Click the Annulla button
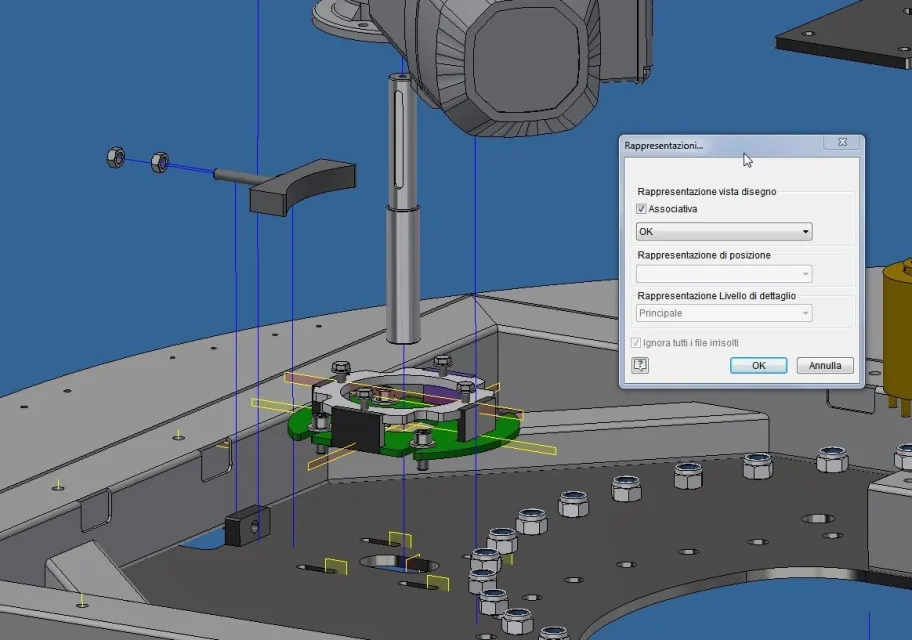The image size is (912, 640). coord(825,365)
